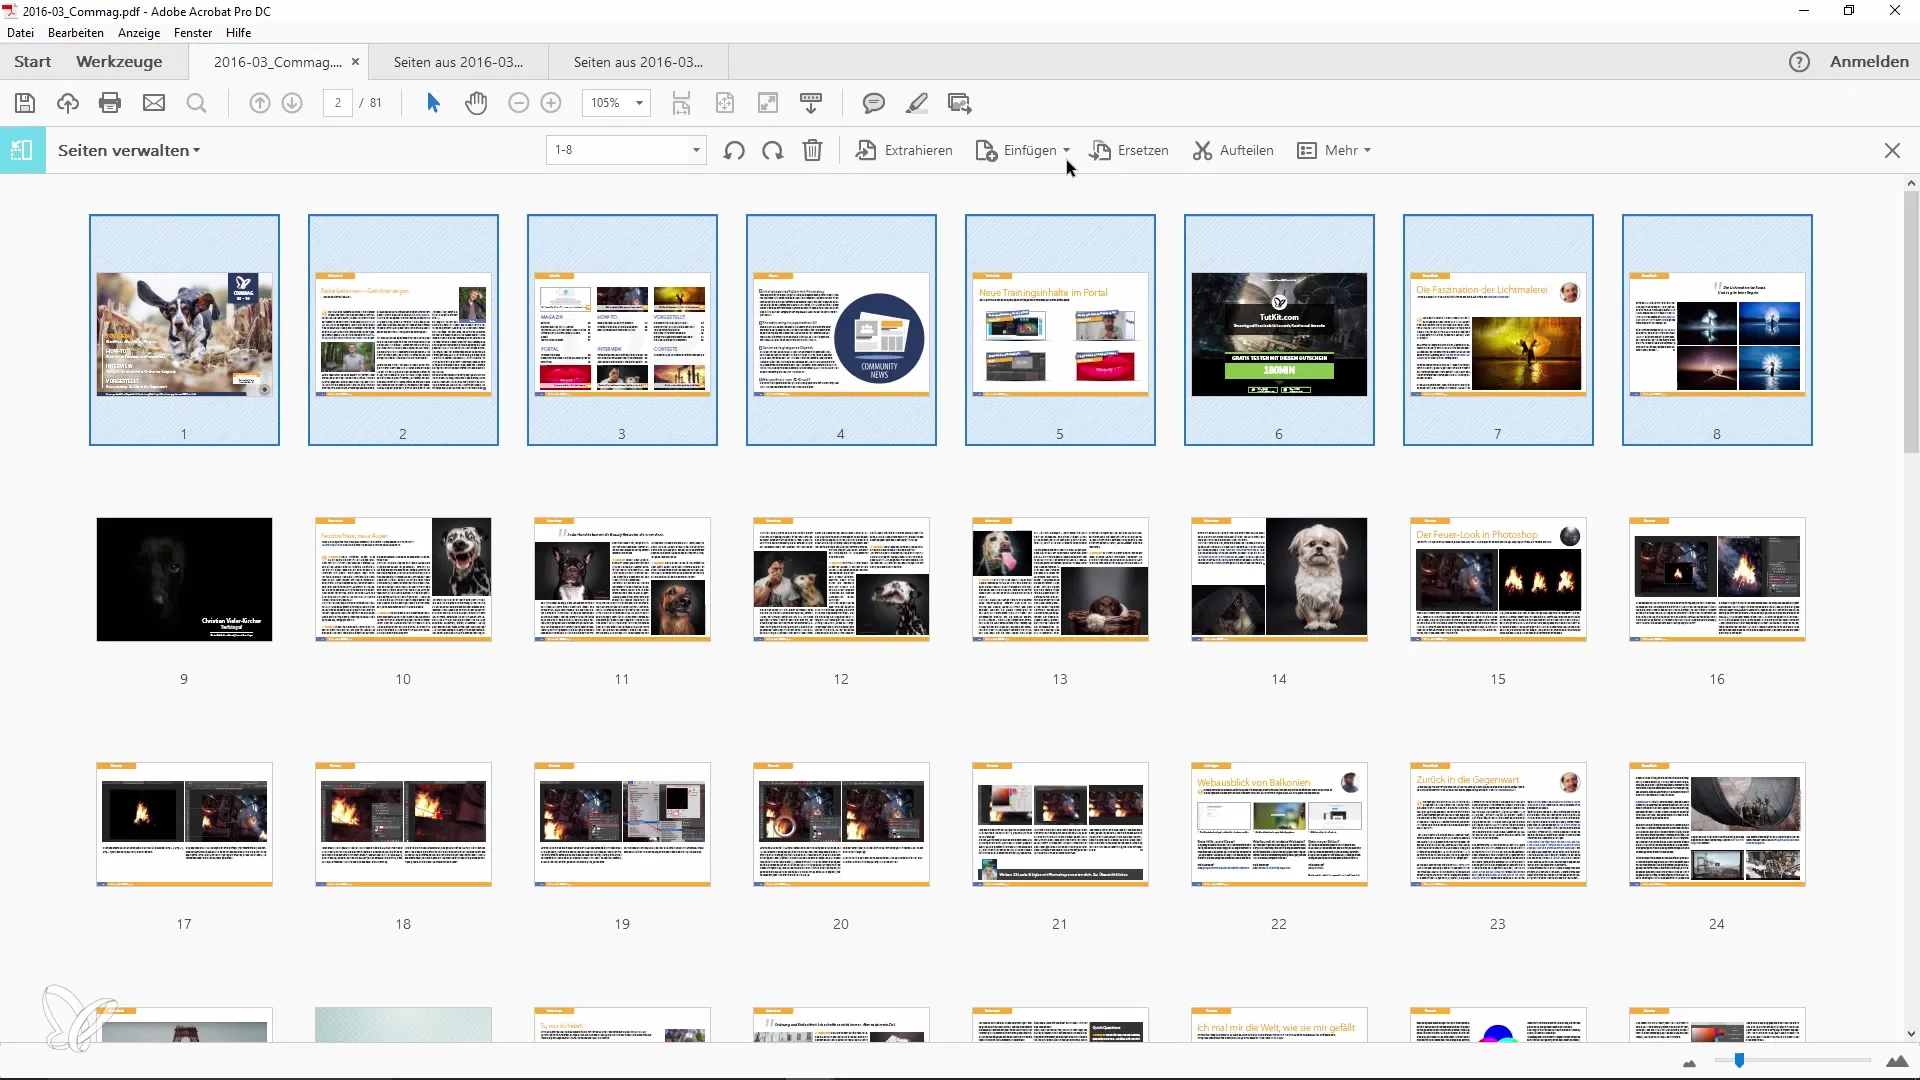The height and width of the screenshot is (1080, 1920).
Task: Adjust the thumbnail size slider handle
Action: (1739, 1060)
